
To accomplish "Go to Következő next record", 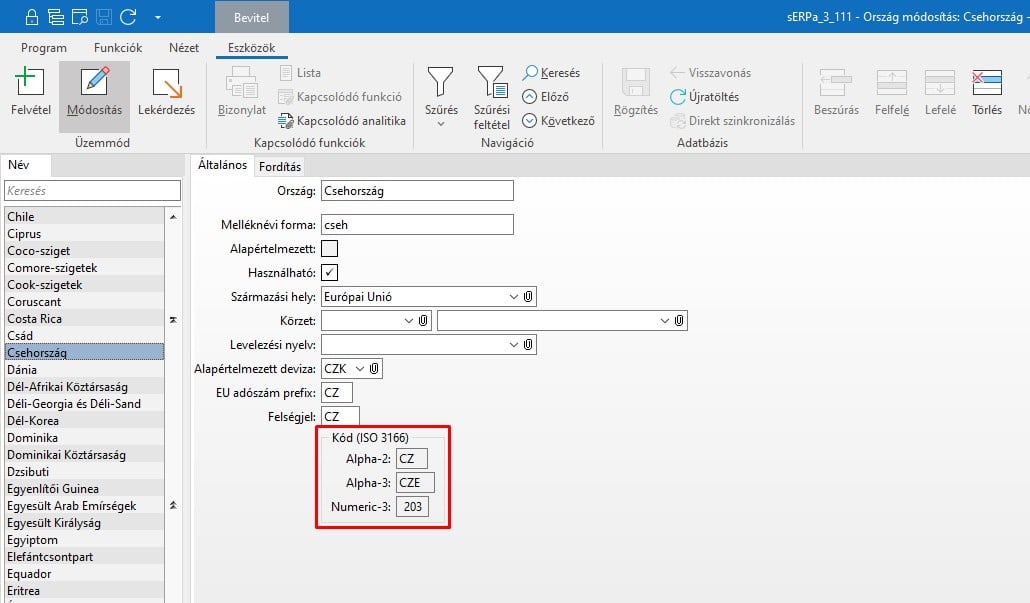I will (558, 121).
